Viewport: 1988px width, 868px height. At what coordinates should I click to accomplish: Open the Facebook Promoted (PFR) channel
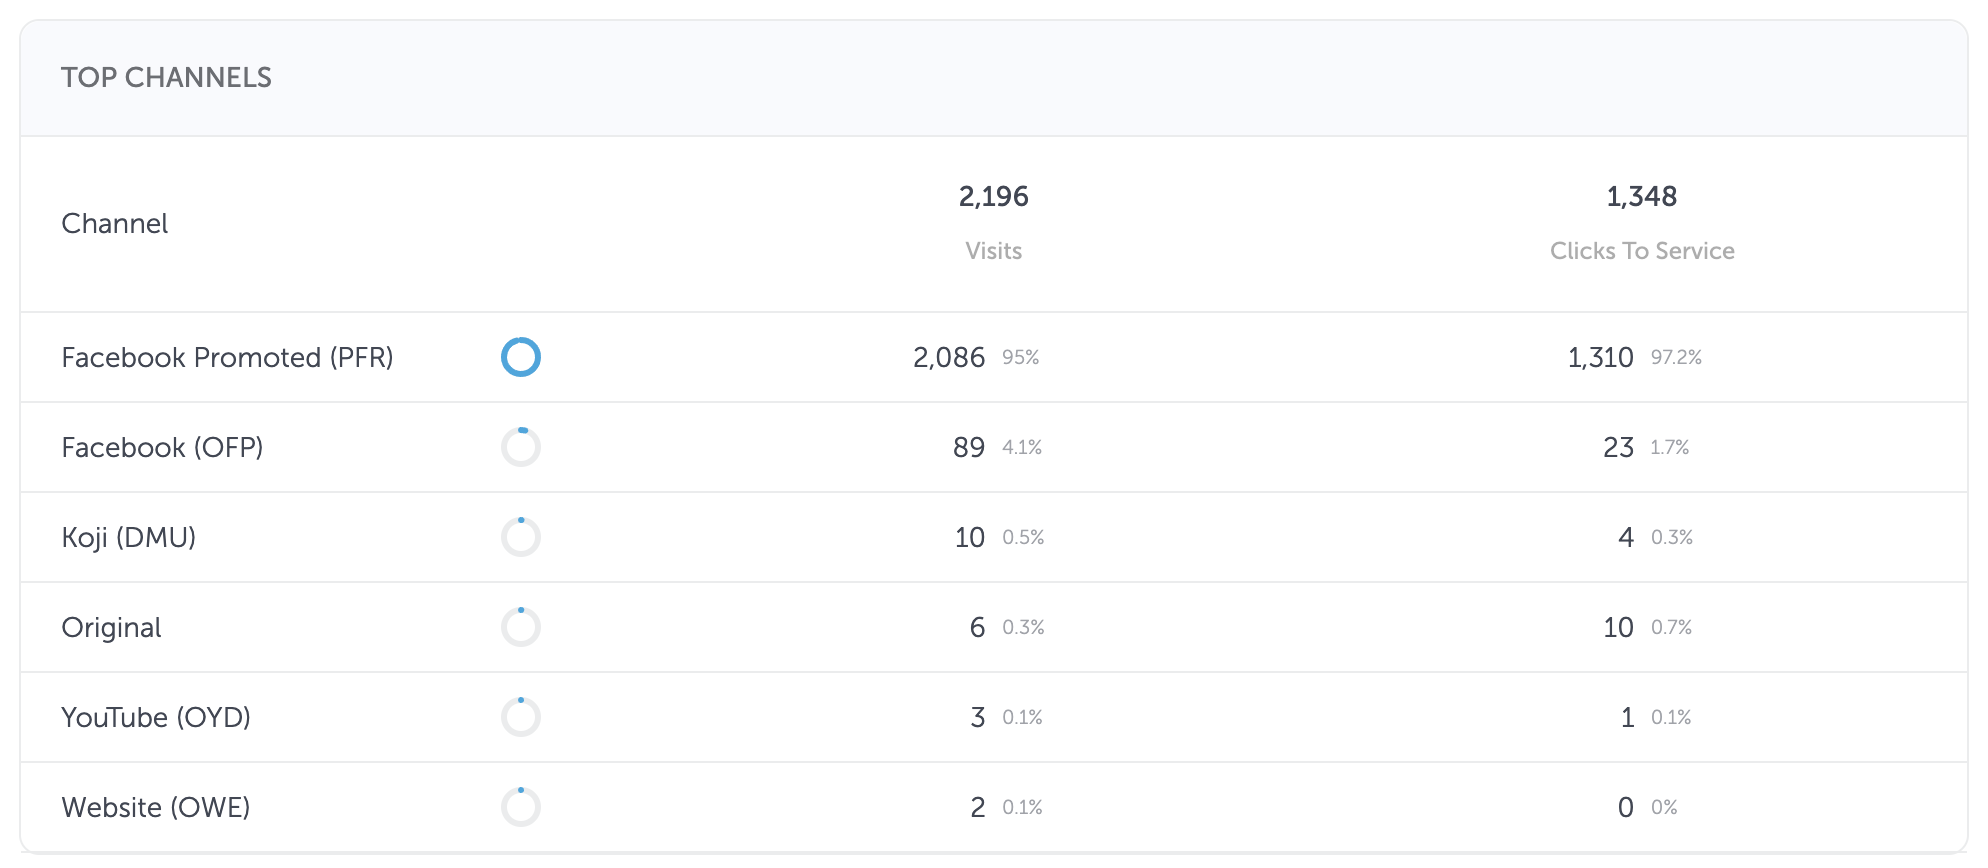tap(227, 357)
